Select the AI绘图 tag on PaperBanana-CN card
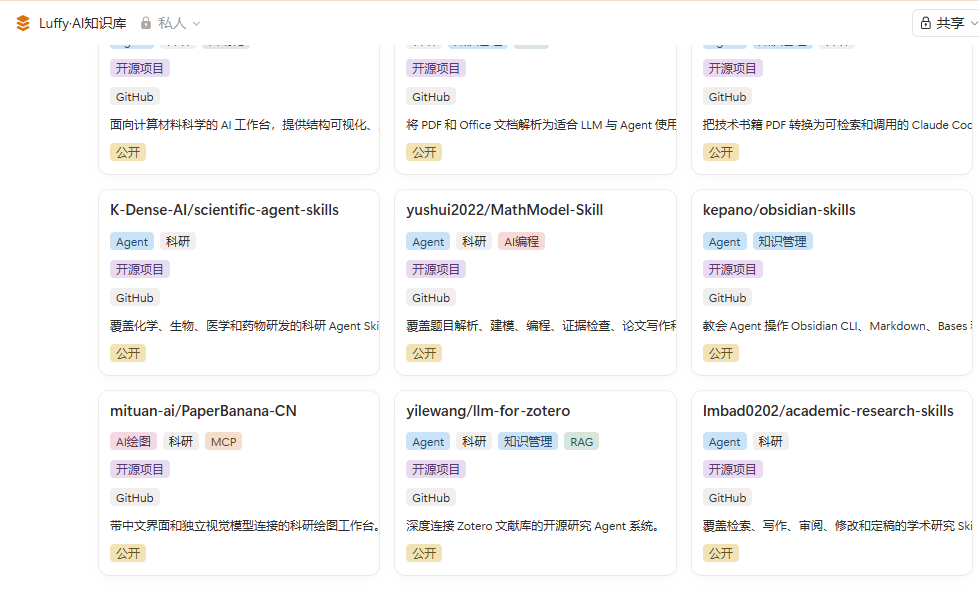979x589 pixels. [x=134, y=442]
